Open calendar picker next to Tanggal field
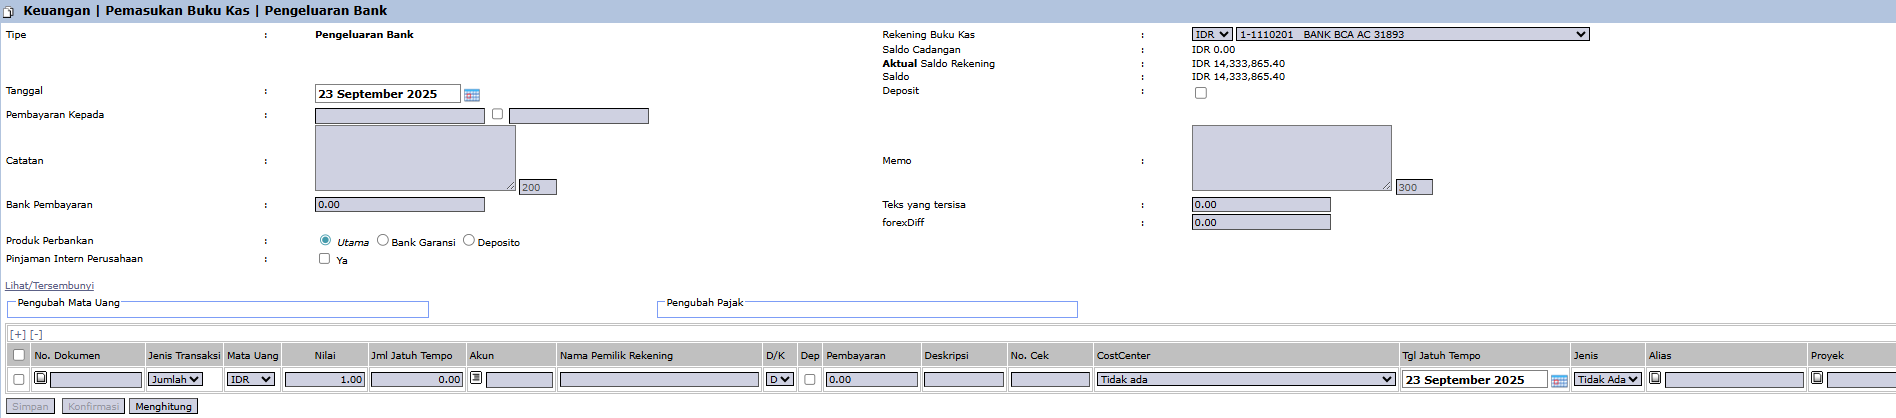 tap(472, 95)
